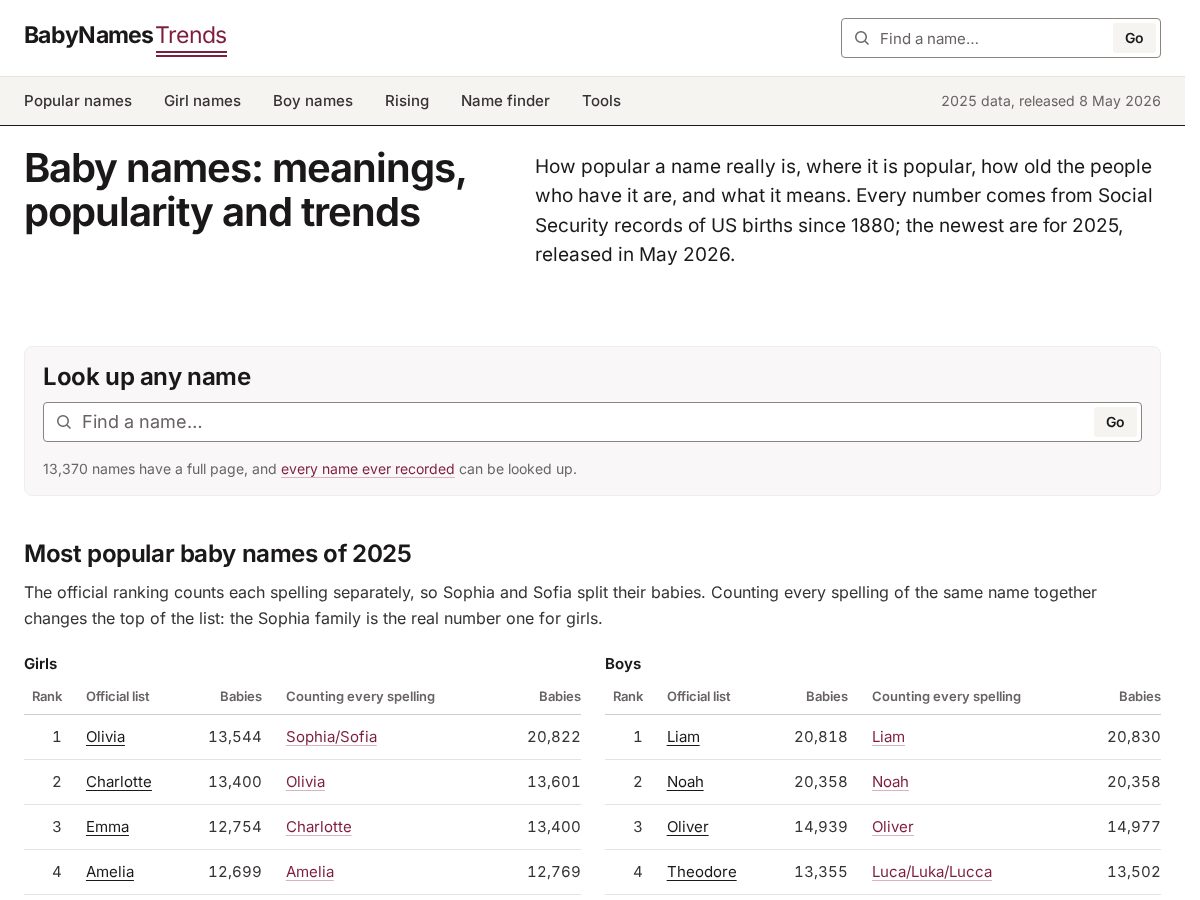Screen dimensions: 1200x900
Task: Open Amelia in girls Counting every spelling
Action: pos(310,872)
